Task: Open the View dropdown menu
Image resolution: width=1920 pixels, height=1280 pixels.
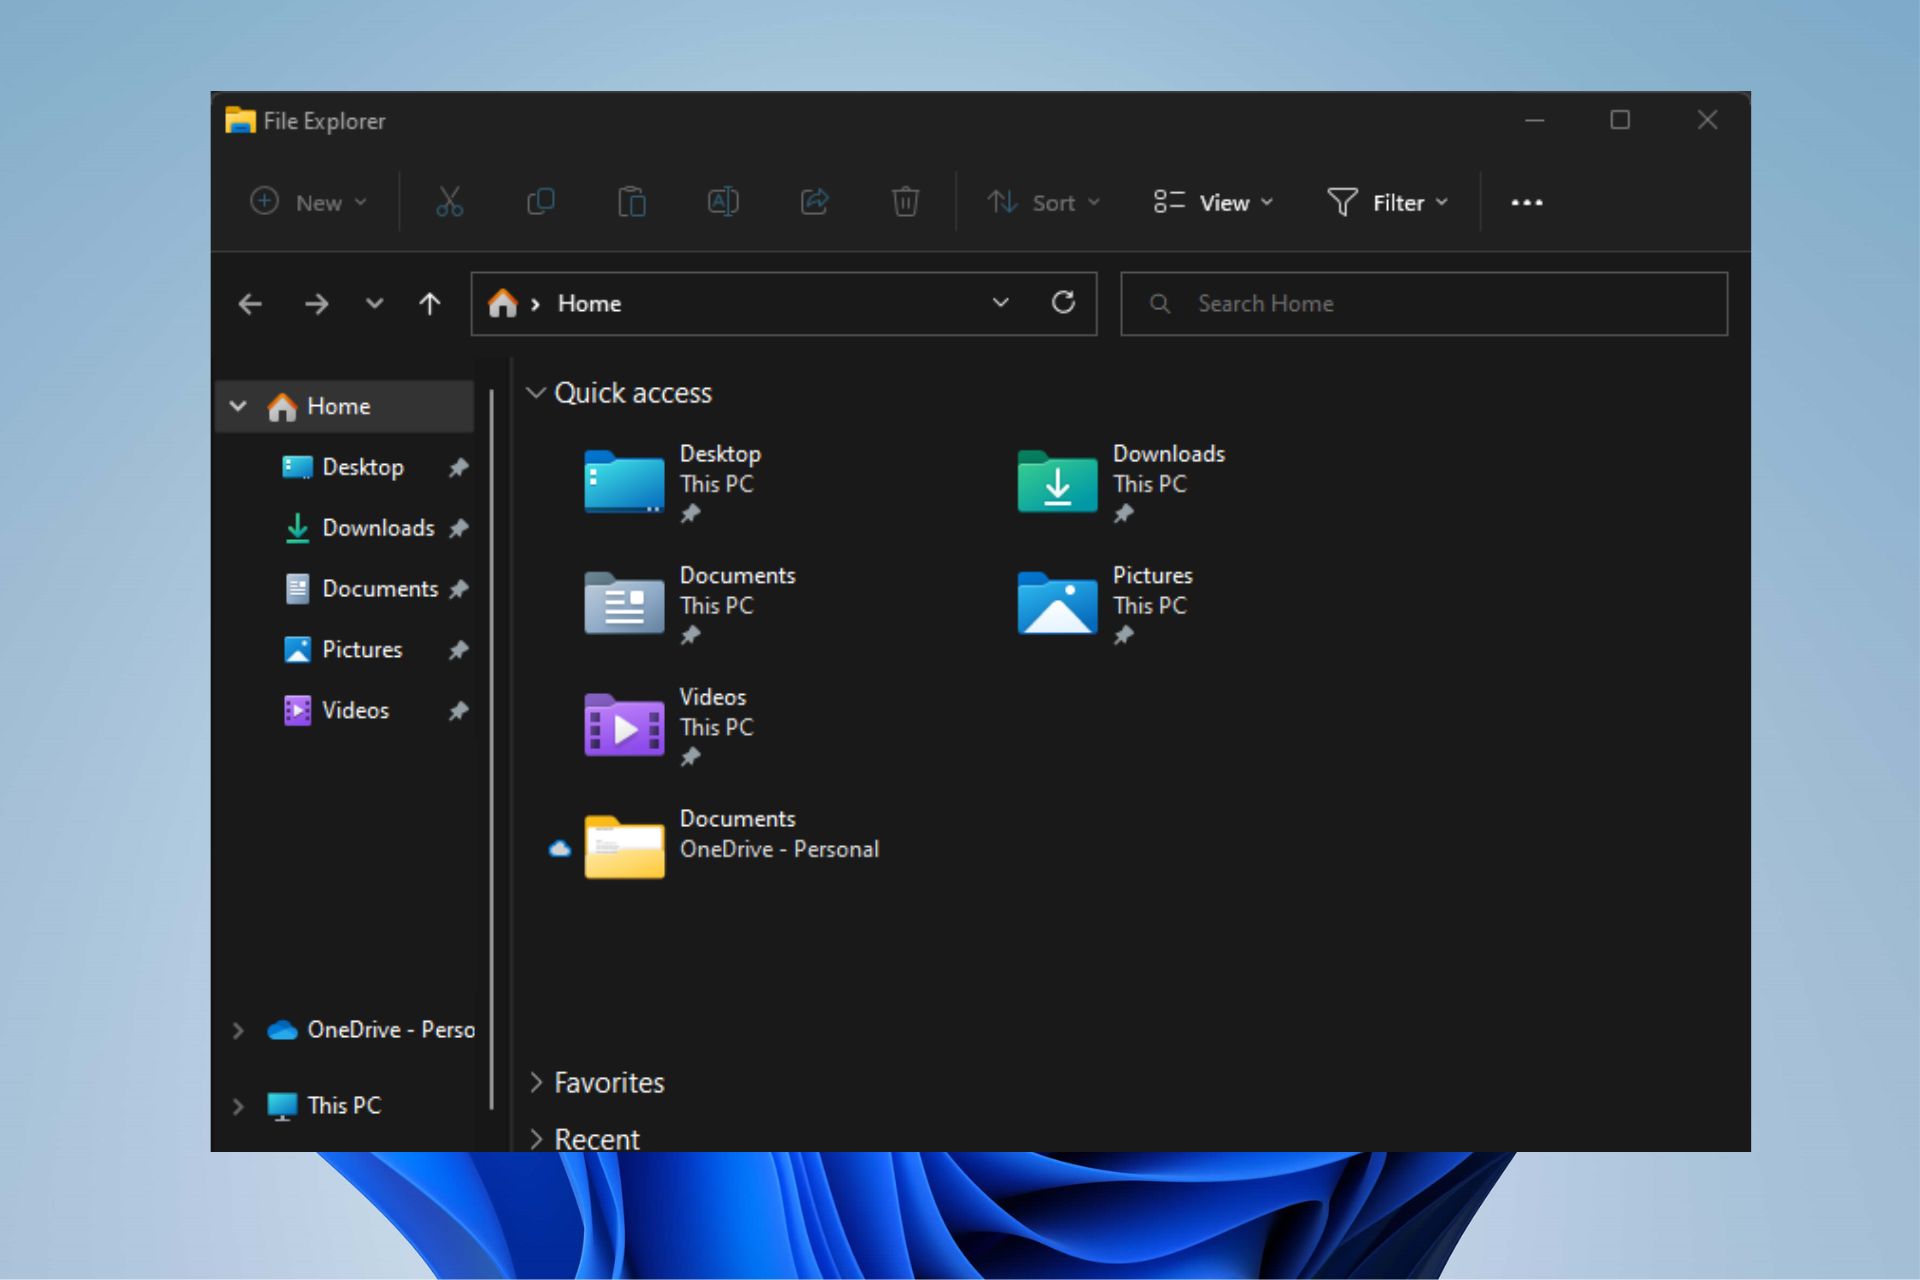Action: coord(1211,200)
